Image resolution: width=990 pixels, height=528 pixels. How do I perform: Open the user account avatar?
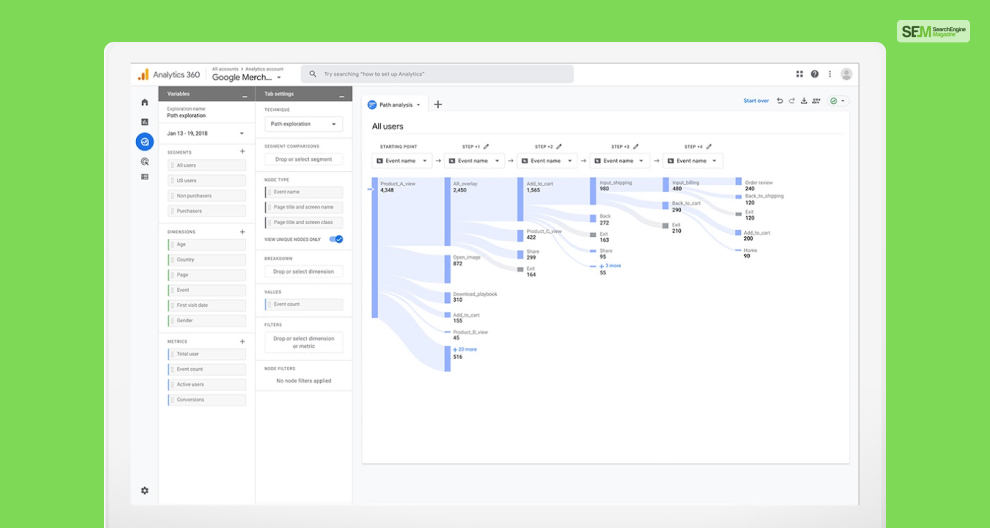[x=846, y=74]
